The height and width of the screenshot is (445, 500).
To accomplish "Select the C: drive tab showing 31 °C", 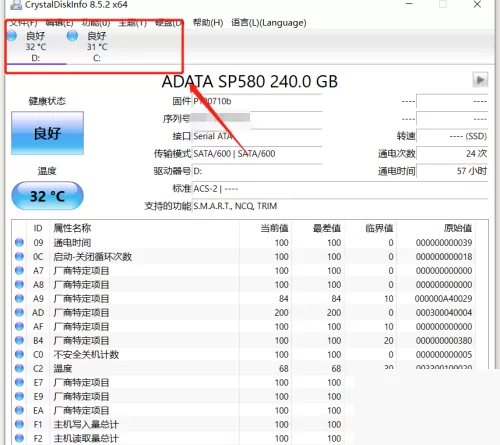I will tap(97, 46).
